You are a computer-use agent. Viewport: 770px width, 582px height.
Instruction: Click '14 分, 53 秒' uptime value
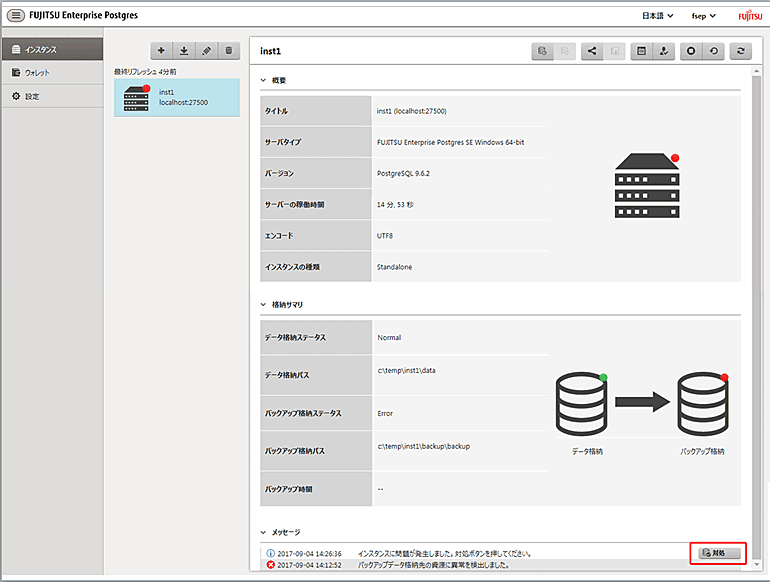(x=395, y=204)
